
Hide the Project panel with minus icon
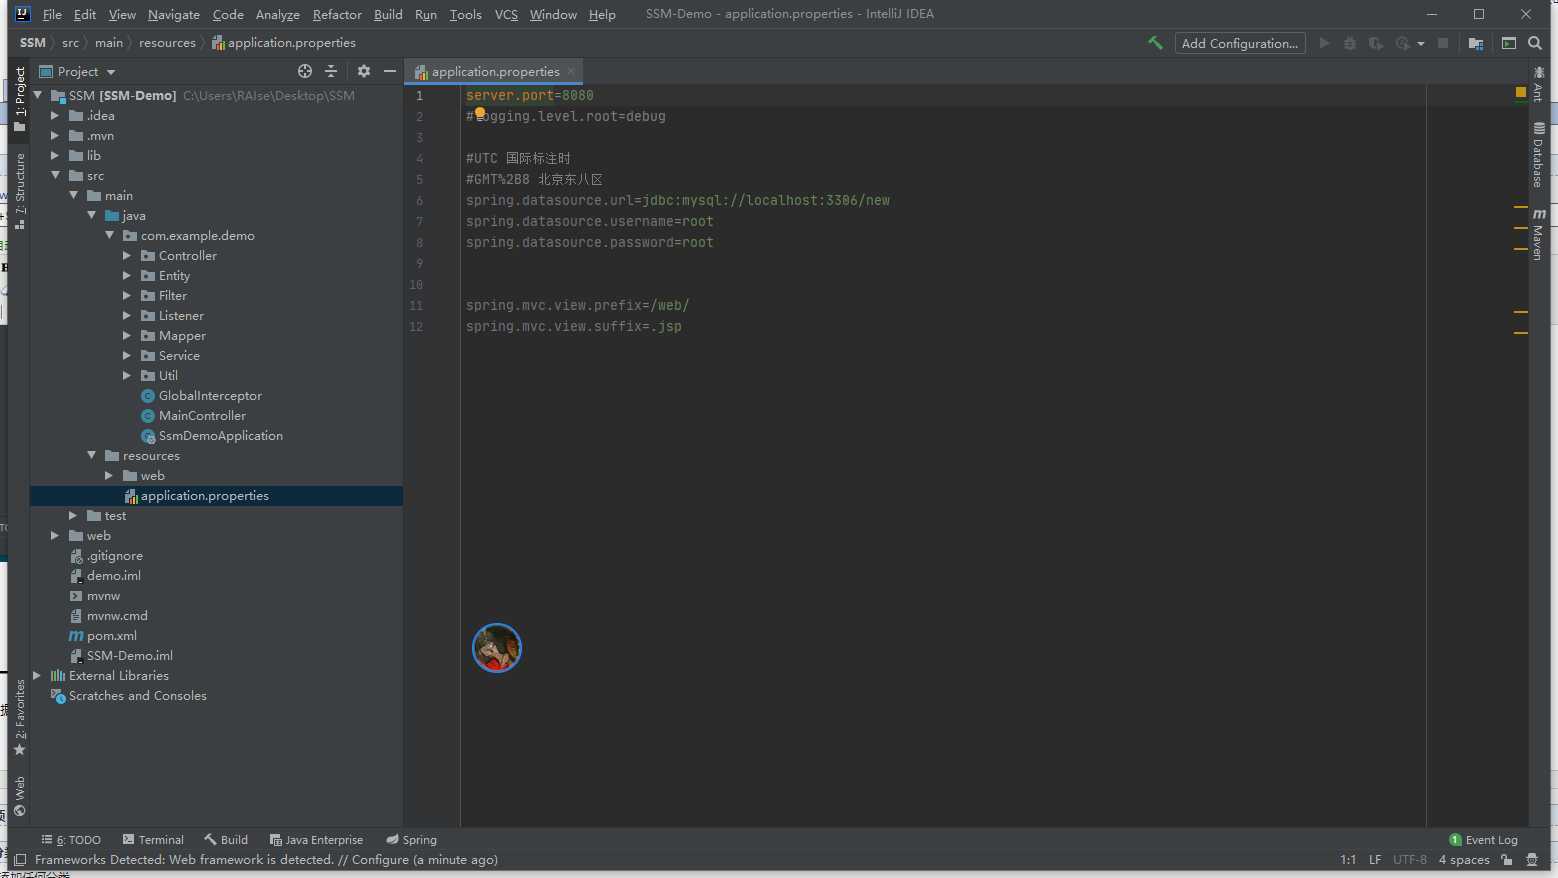pos(390,71)
